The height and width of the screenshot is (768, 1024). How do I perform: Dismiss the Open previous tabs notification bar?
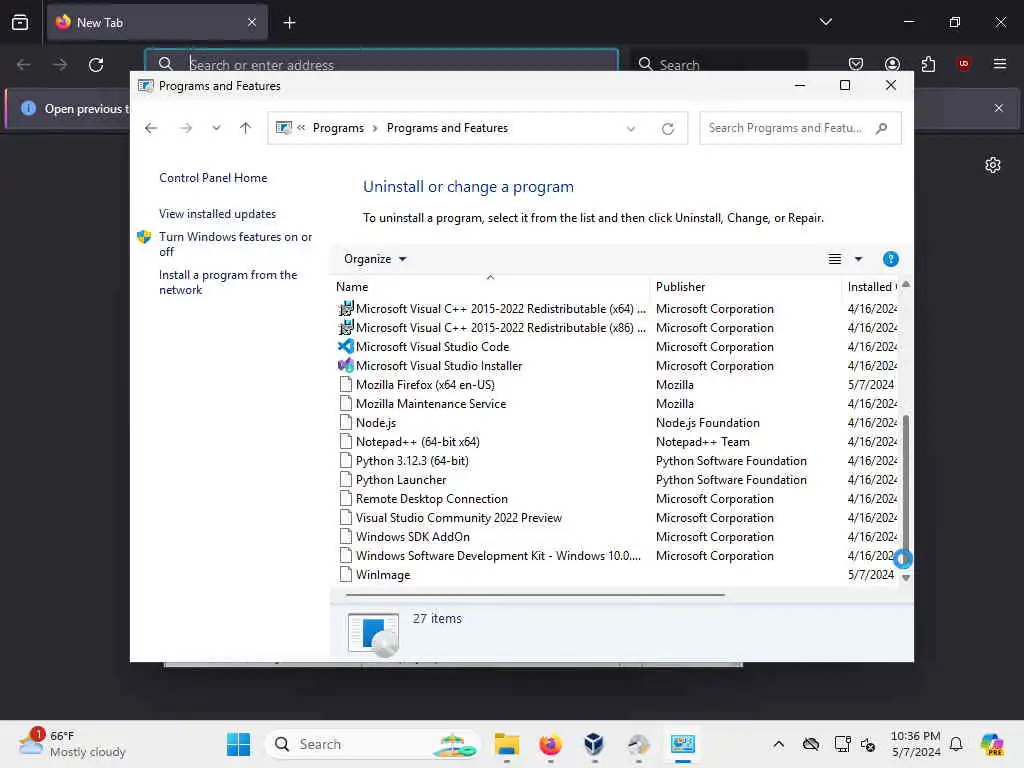pyautogui.click(x=999, y=108)
